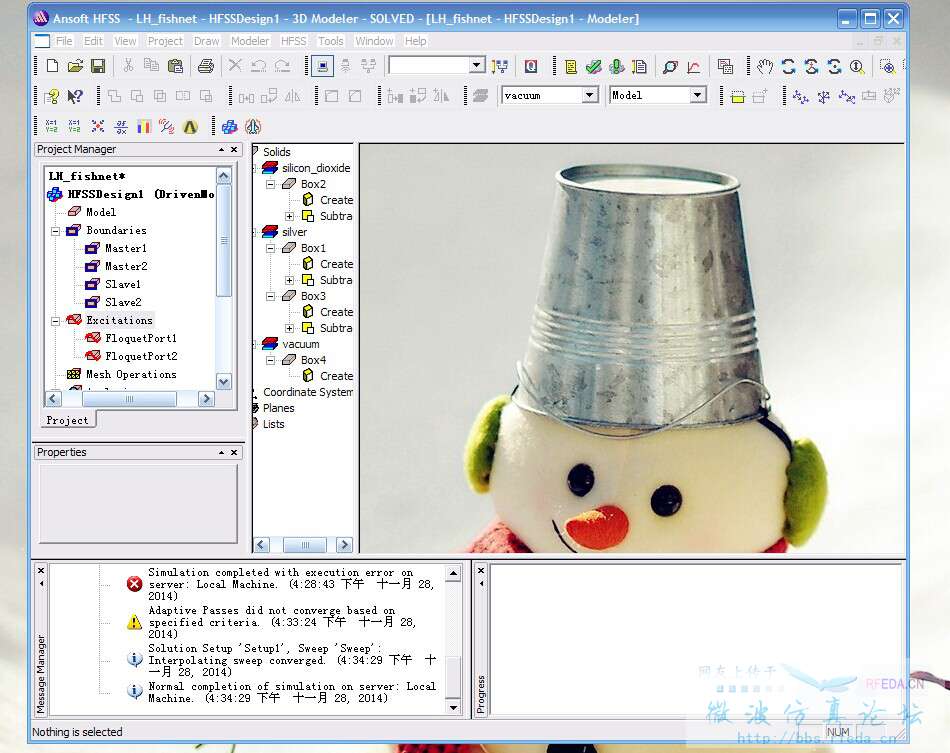Save project with the floppy disk icon
Screen dimensions: 950x753
[x=98, y=66]
